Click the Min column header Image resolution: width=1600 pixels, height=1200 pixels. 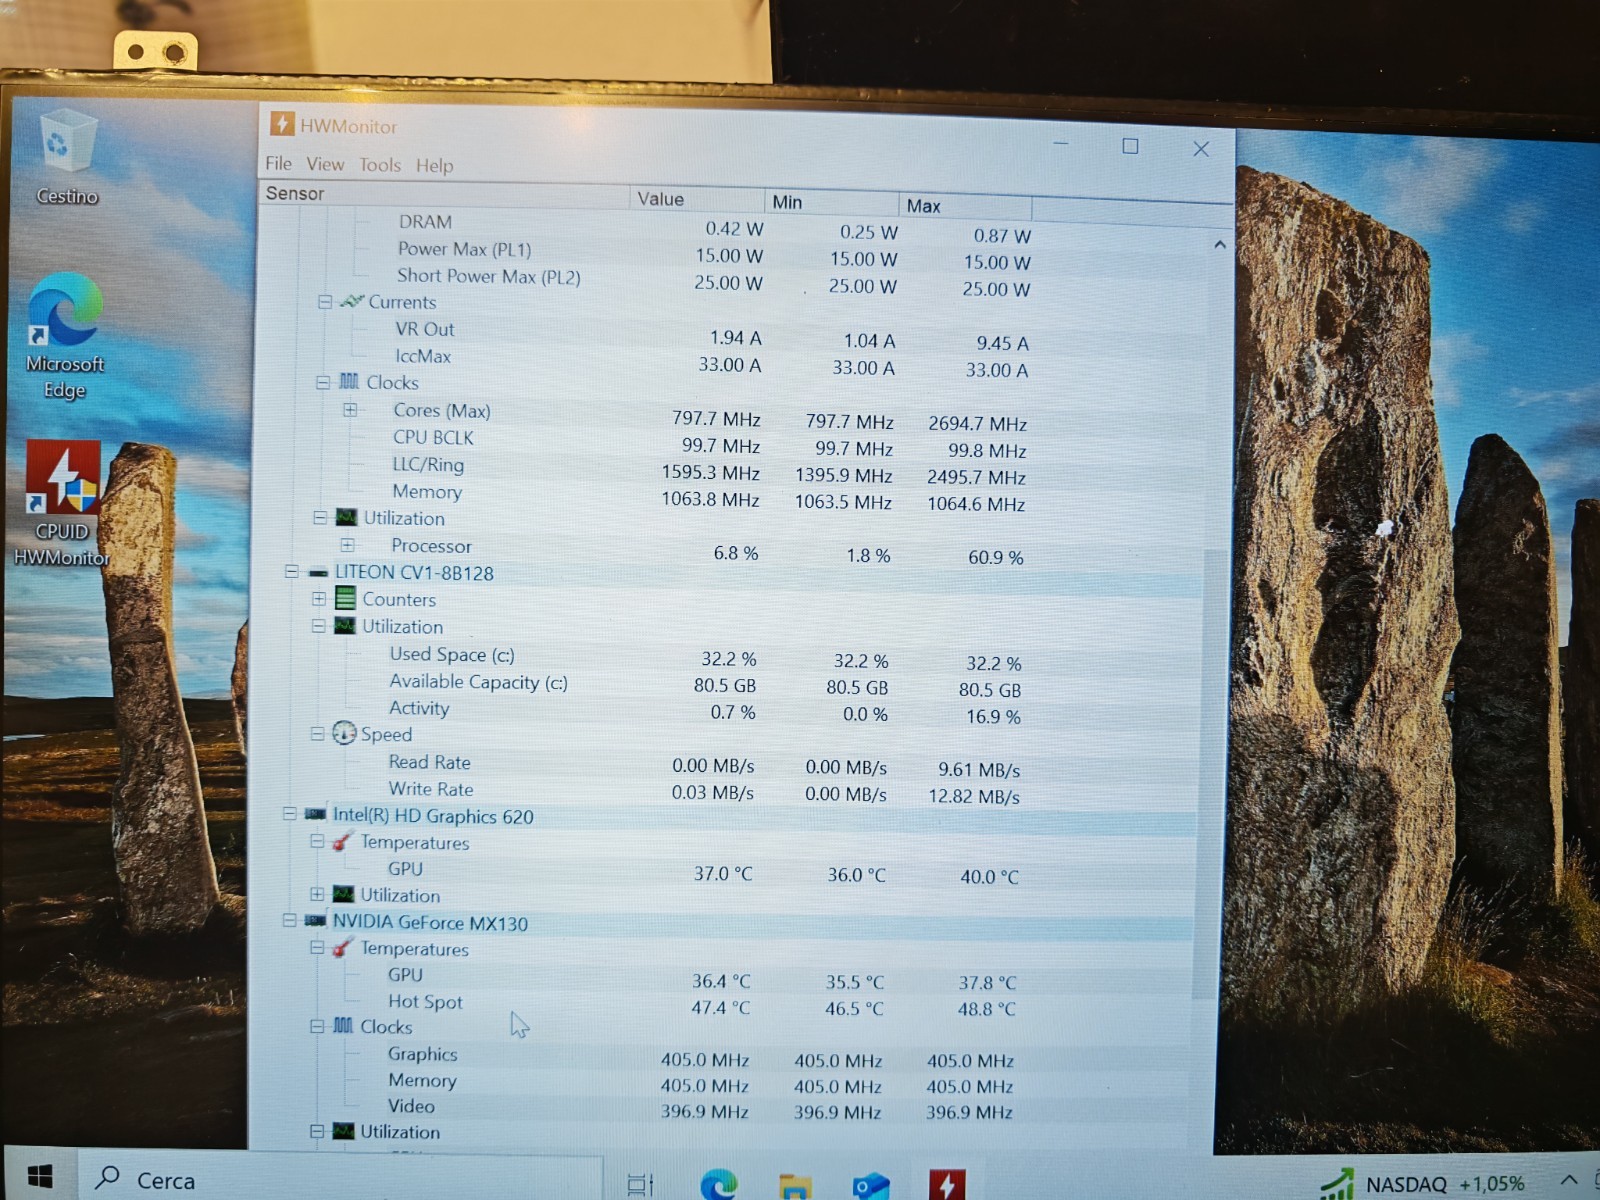tap(832, 202)
